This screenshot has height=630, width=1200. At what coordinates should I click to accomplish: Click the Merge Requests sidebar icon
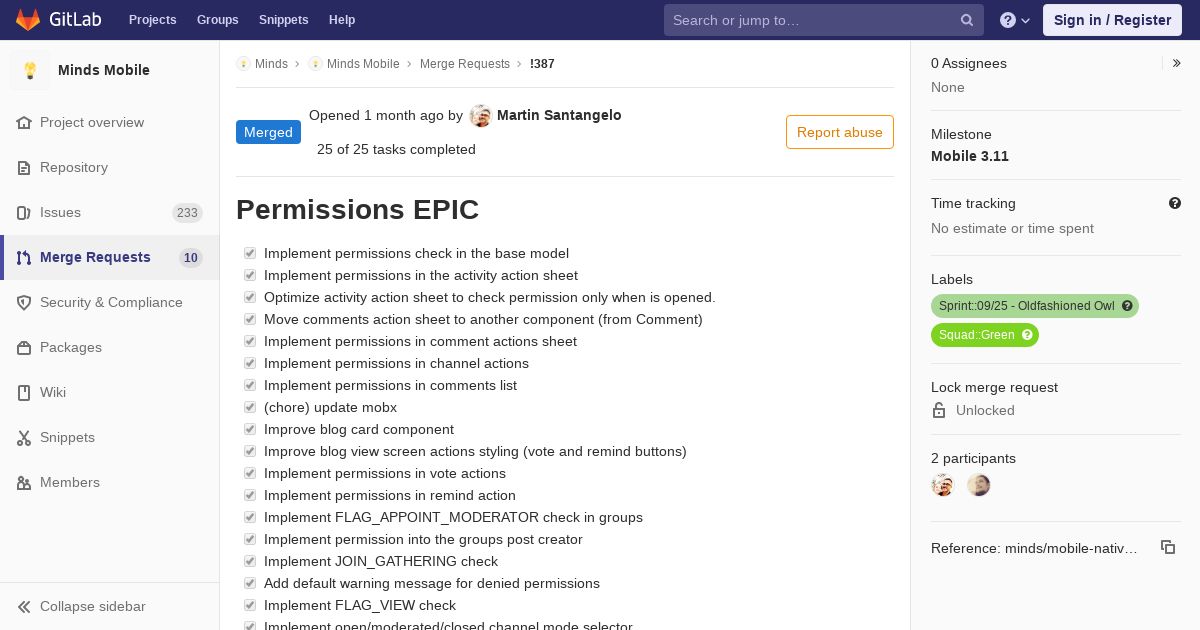tap(24, 257)
